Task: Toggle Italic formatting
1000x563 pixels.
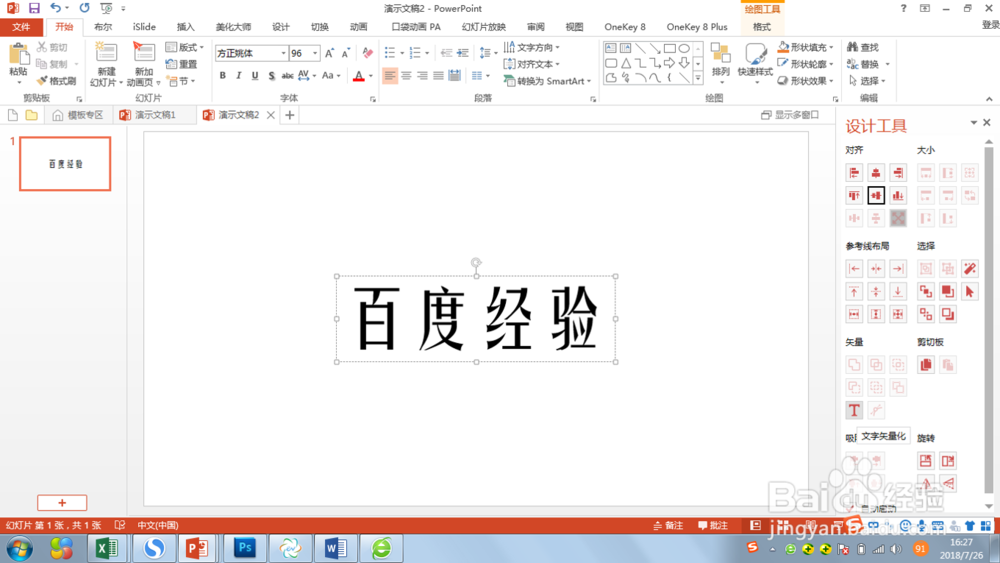Action: tap(239, 76)
